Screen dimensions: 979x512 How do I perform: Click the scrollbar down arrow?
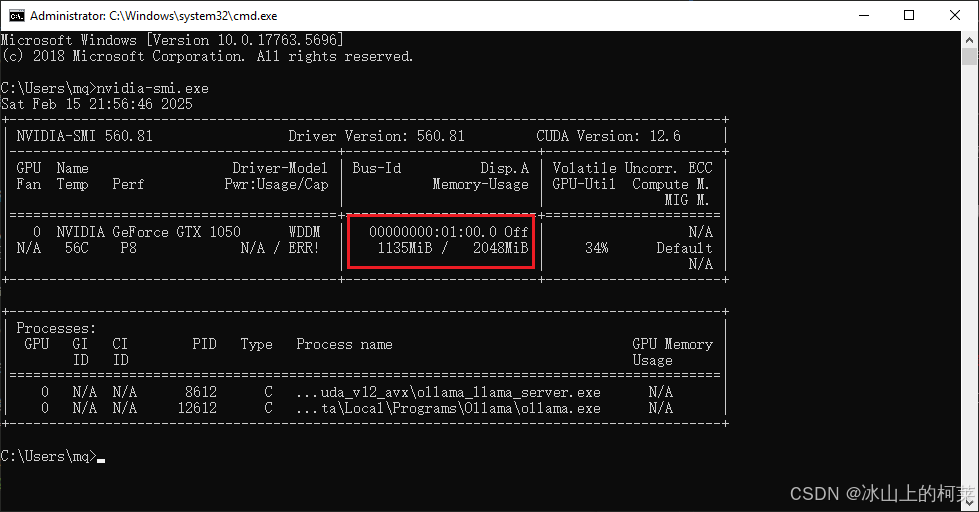pos(969,502)
